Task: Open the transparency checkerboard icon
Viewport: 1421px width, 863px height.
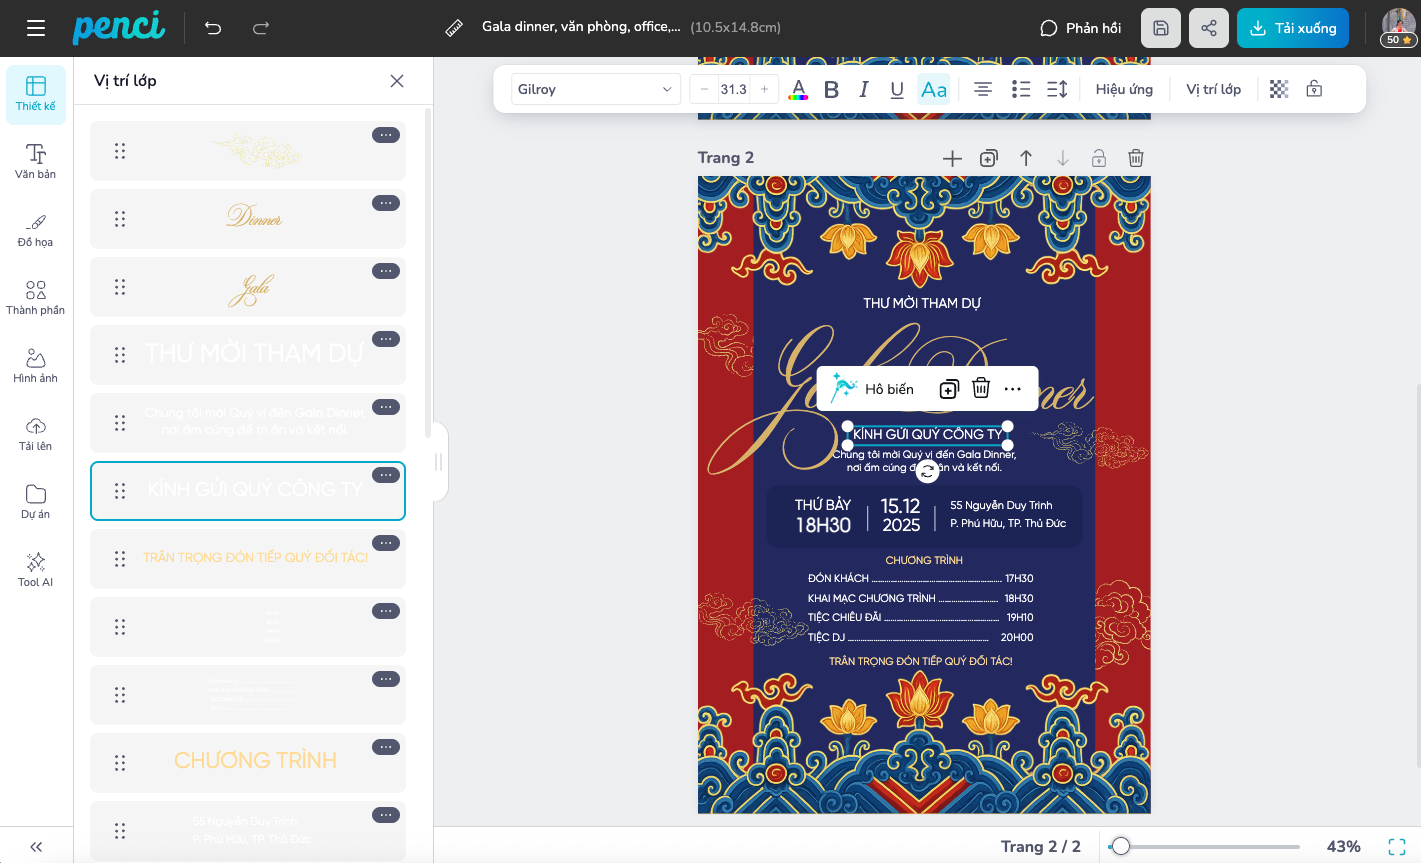Action: click(1279, 89)
